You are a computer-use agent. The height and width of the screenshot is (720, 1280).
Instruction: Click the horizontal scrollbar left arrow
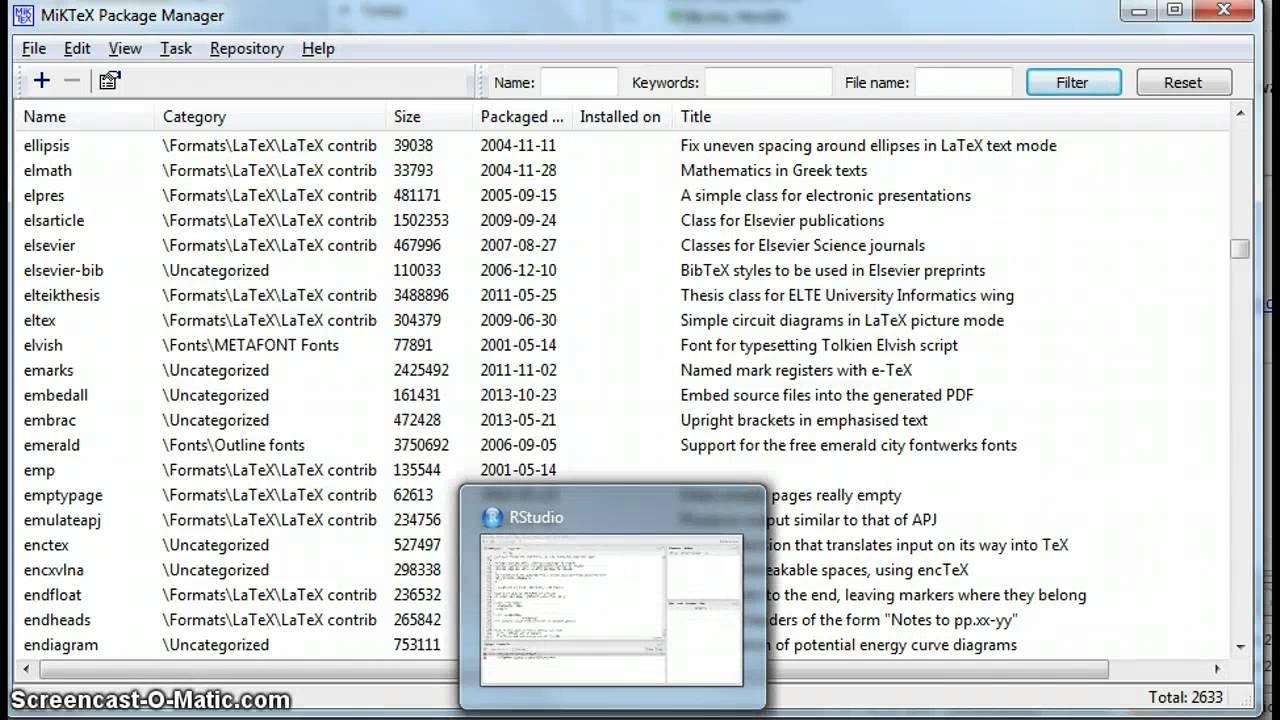coord(27,668)
